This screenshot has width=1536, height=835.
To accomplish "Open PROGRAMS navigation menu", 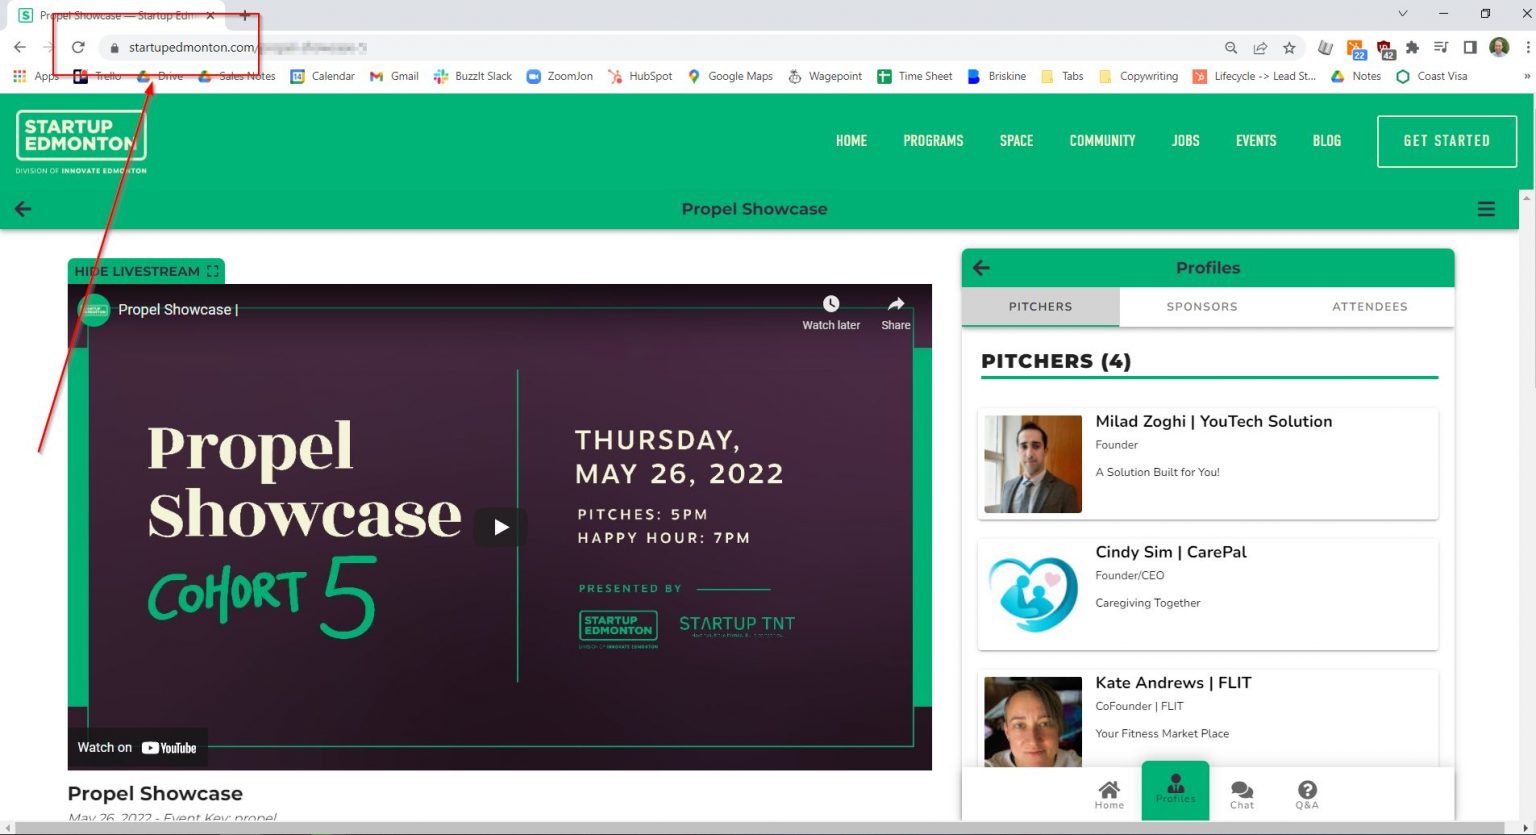I will point(933,141).
